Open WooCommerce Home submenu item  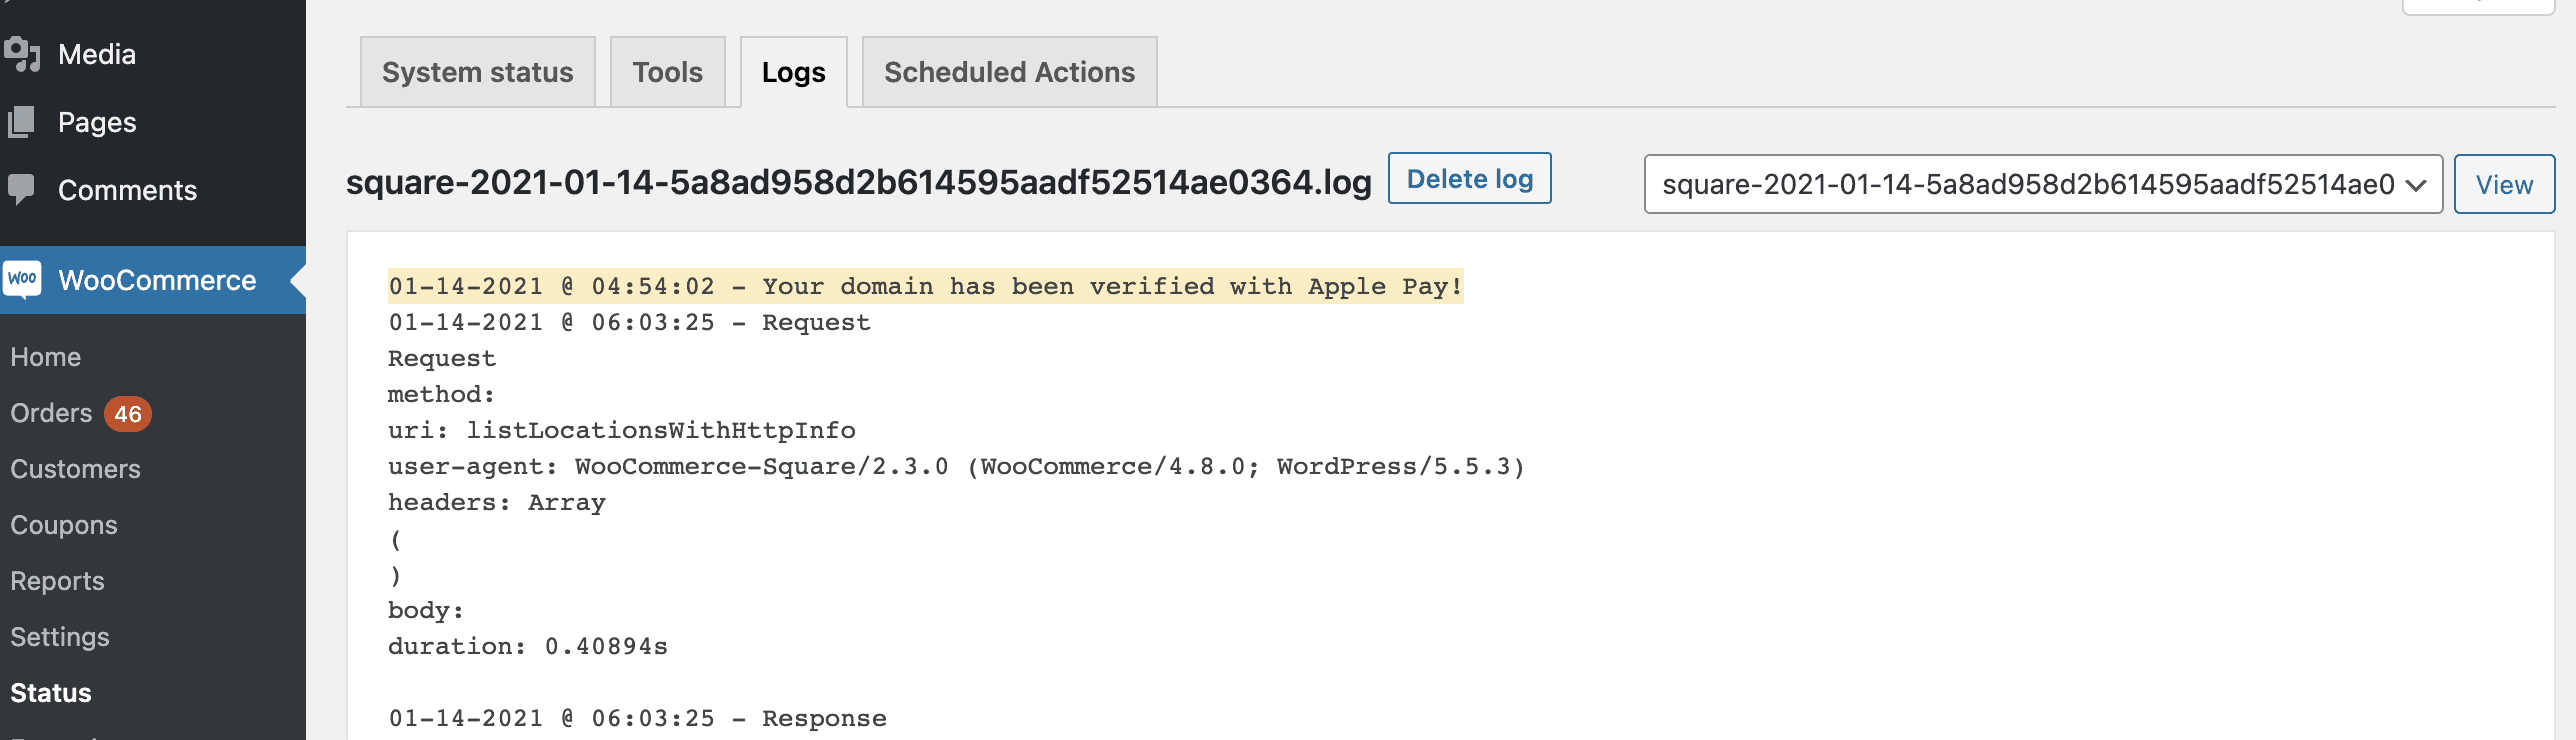point(46,357)
